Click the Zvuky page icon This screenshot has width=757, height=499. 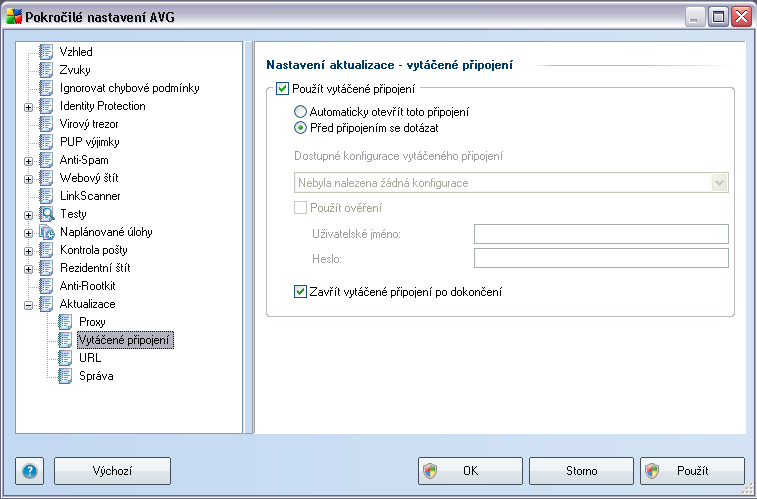pyautogui.click(x=46, y=70)
